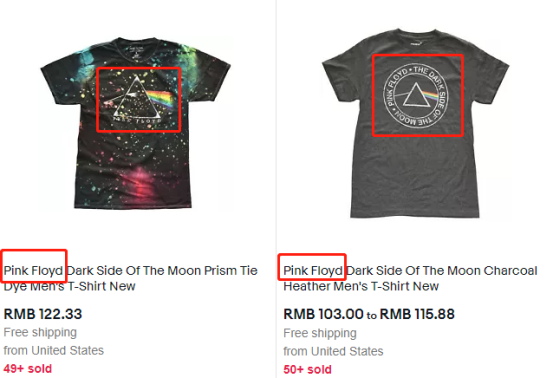
Task: Click 'Free shipping' under the RMB 122.33 listing
Action: tap(40, 332)
